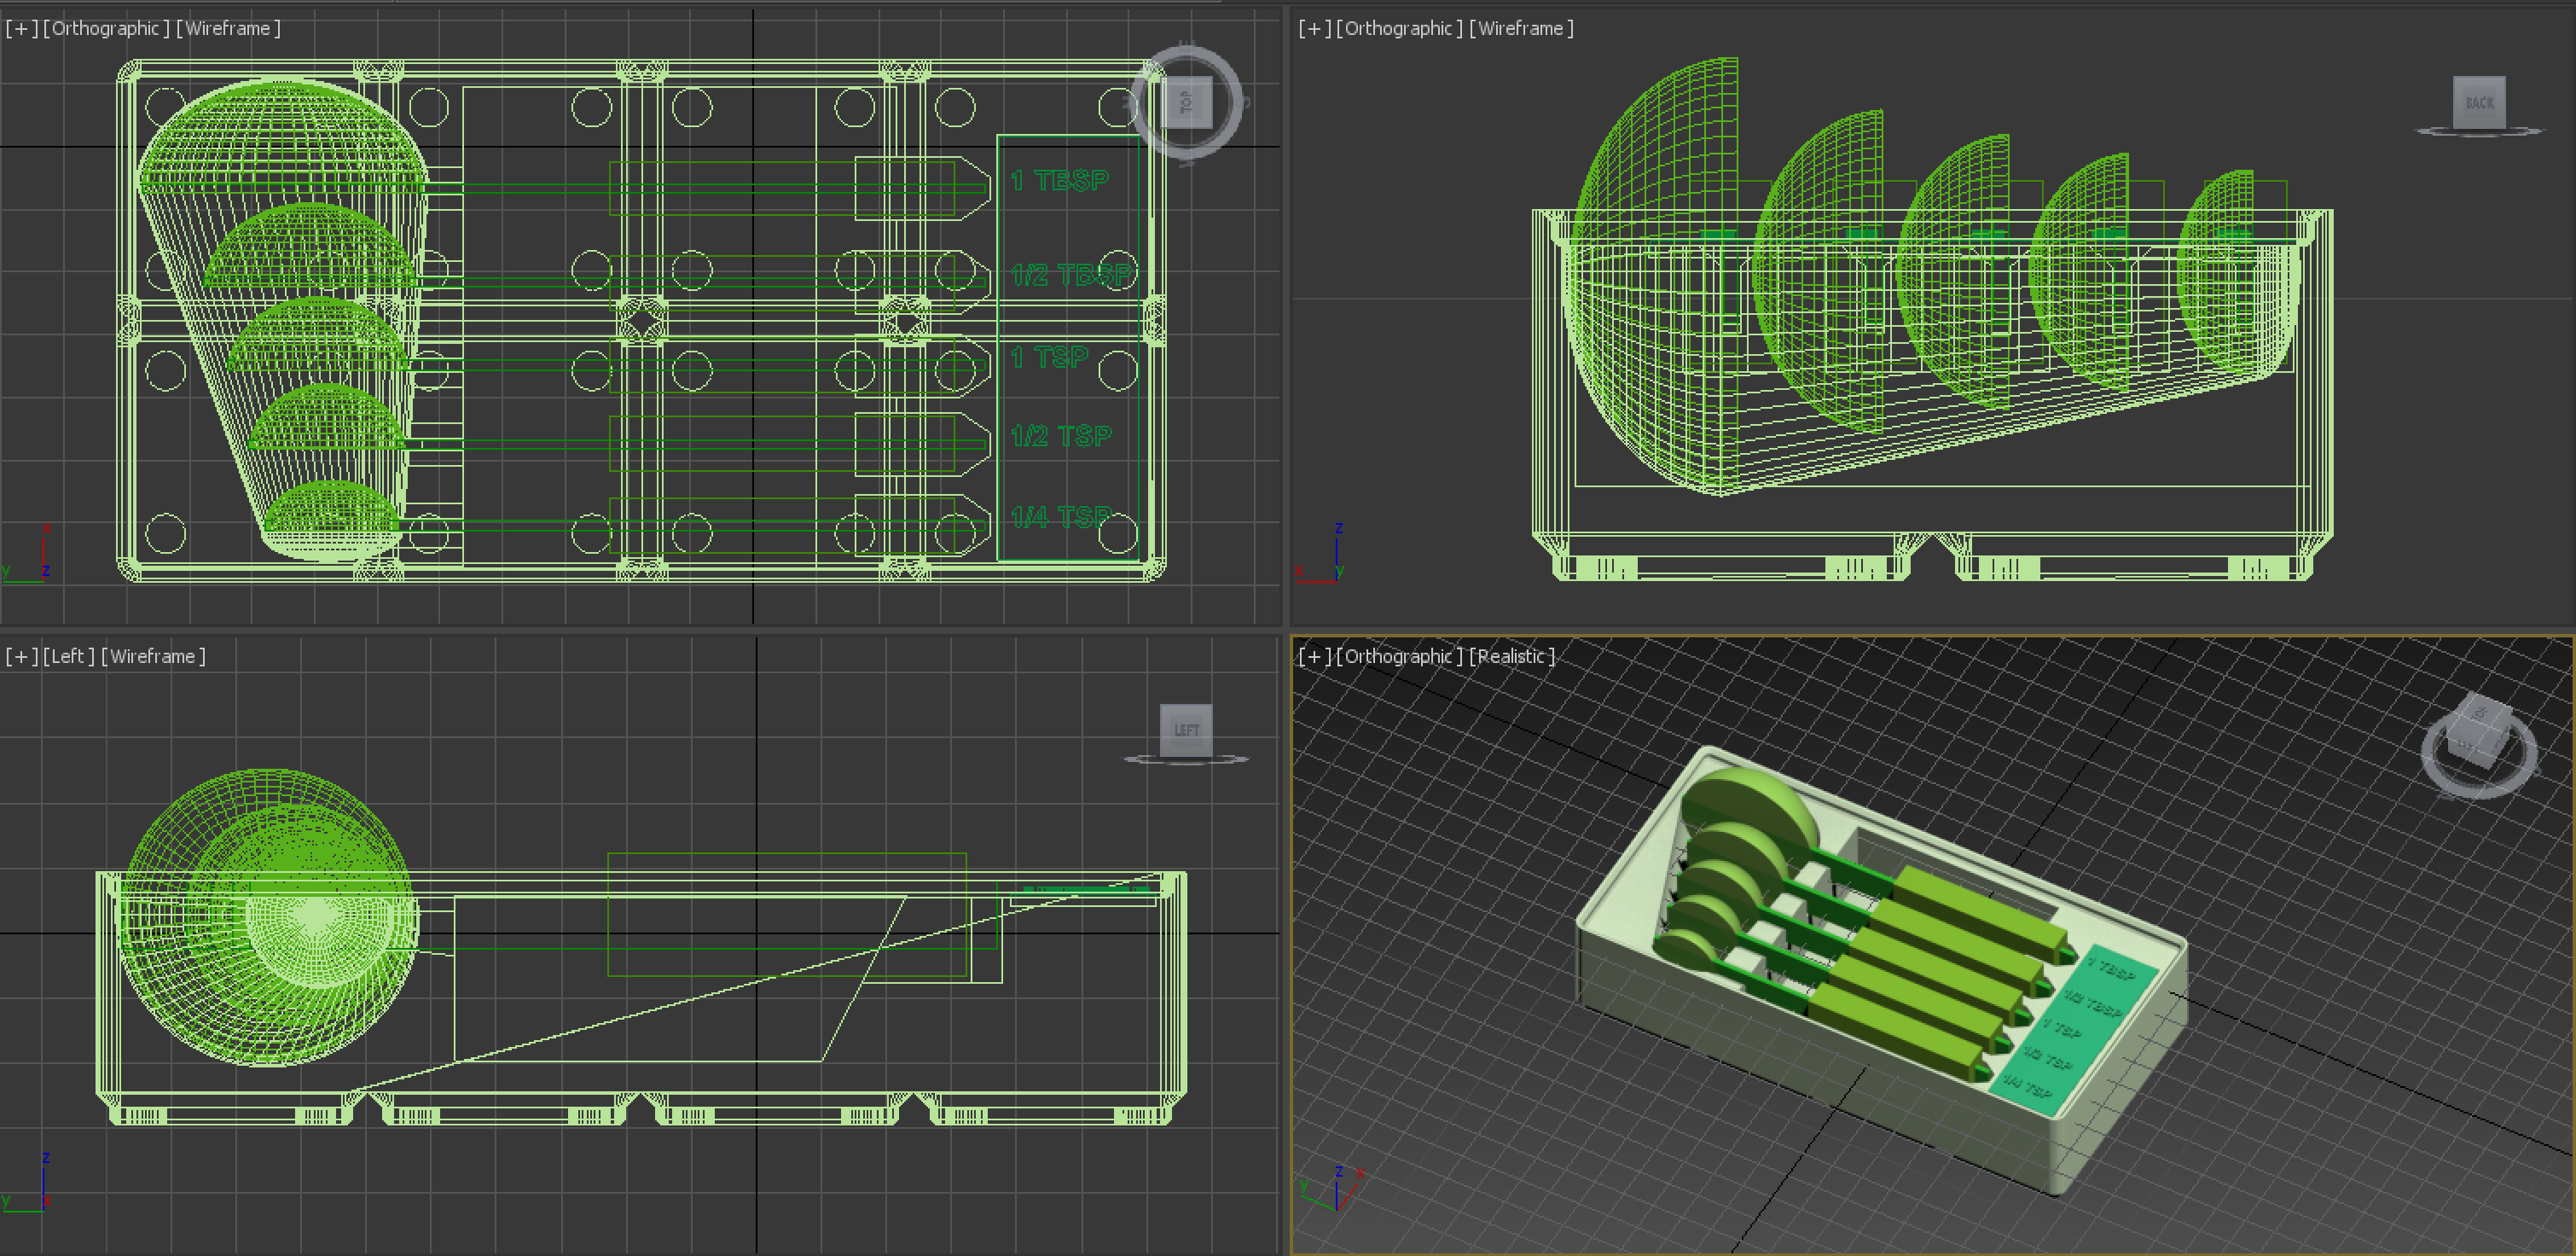Open the [Realistic] shading viewport menu
Viewport: 2576px width, 1256px height.
(1512, 657)
